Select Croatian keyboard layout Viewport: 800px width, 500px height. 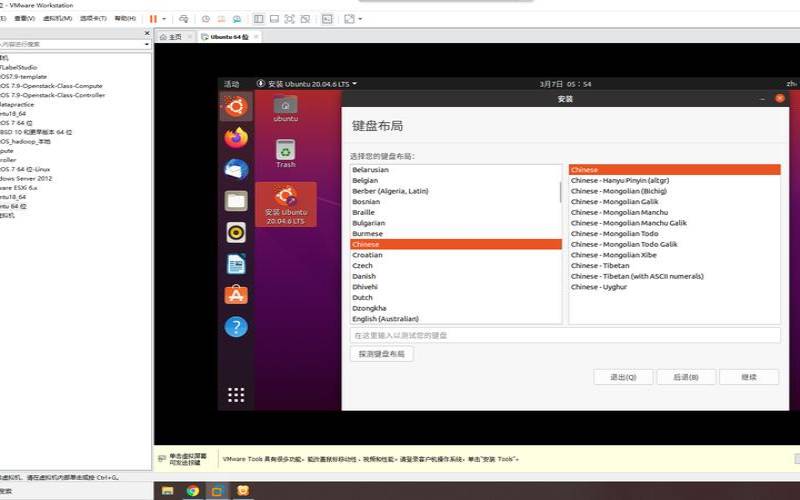tap(456, 255)
